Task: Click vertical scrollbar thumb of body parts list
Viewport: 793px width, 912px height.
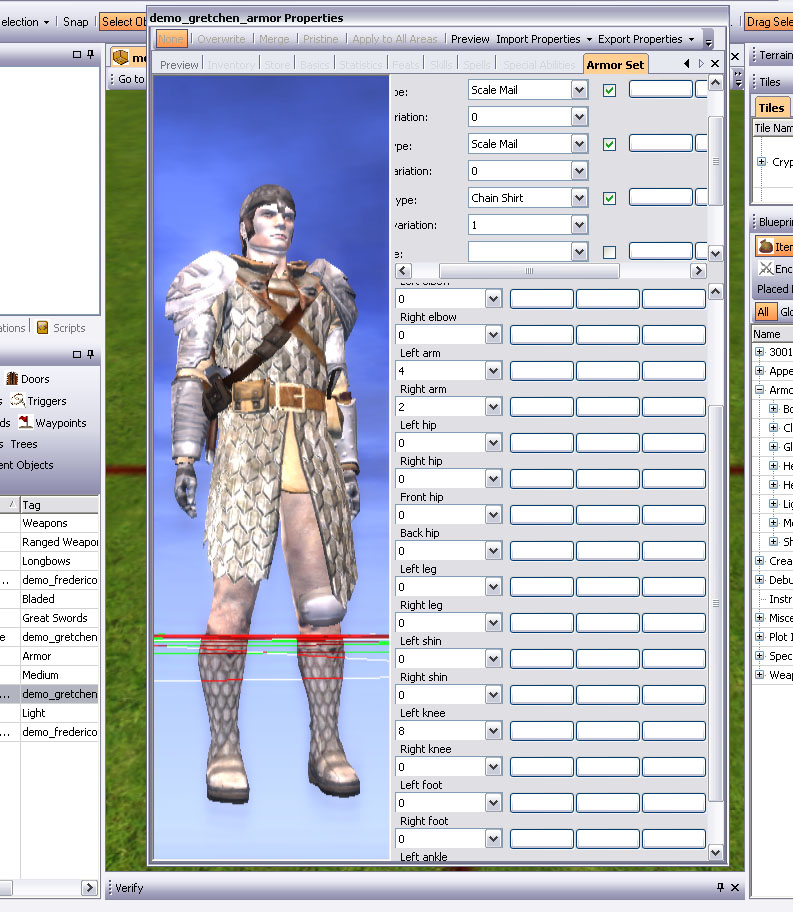Action: [x=716, y=603]
